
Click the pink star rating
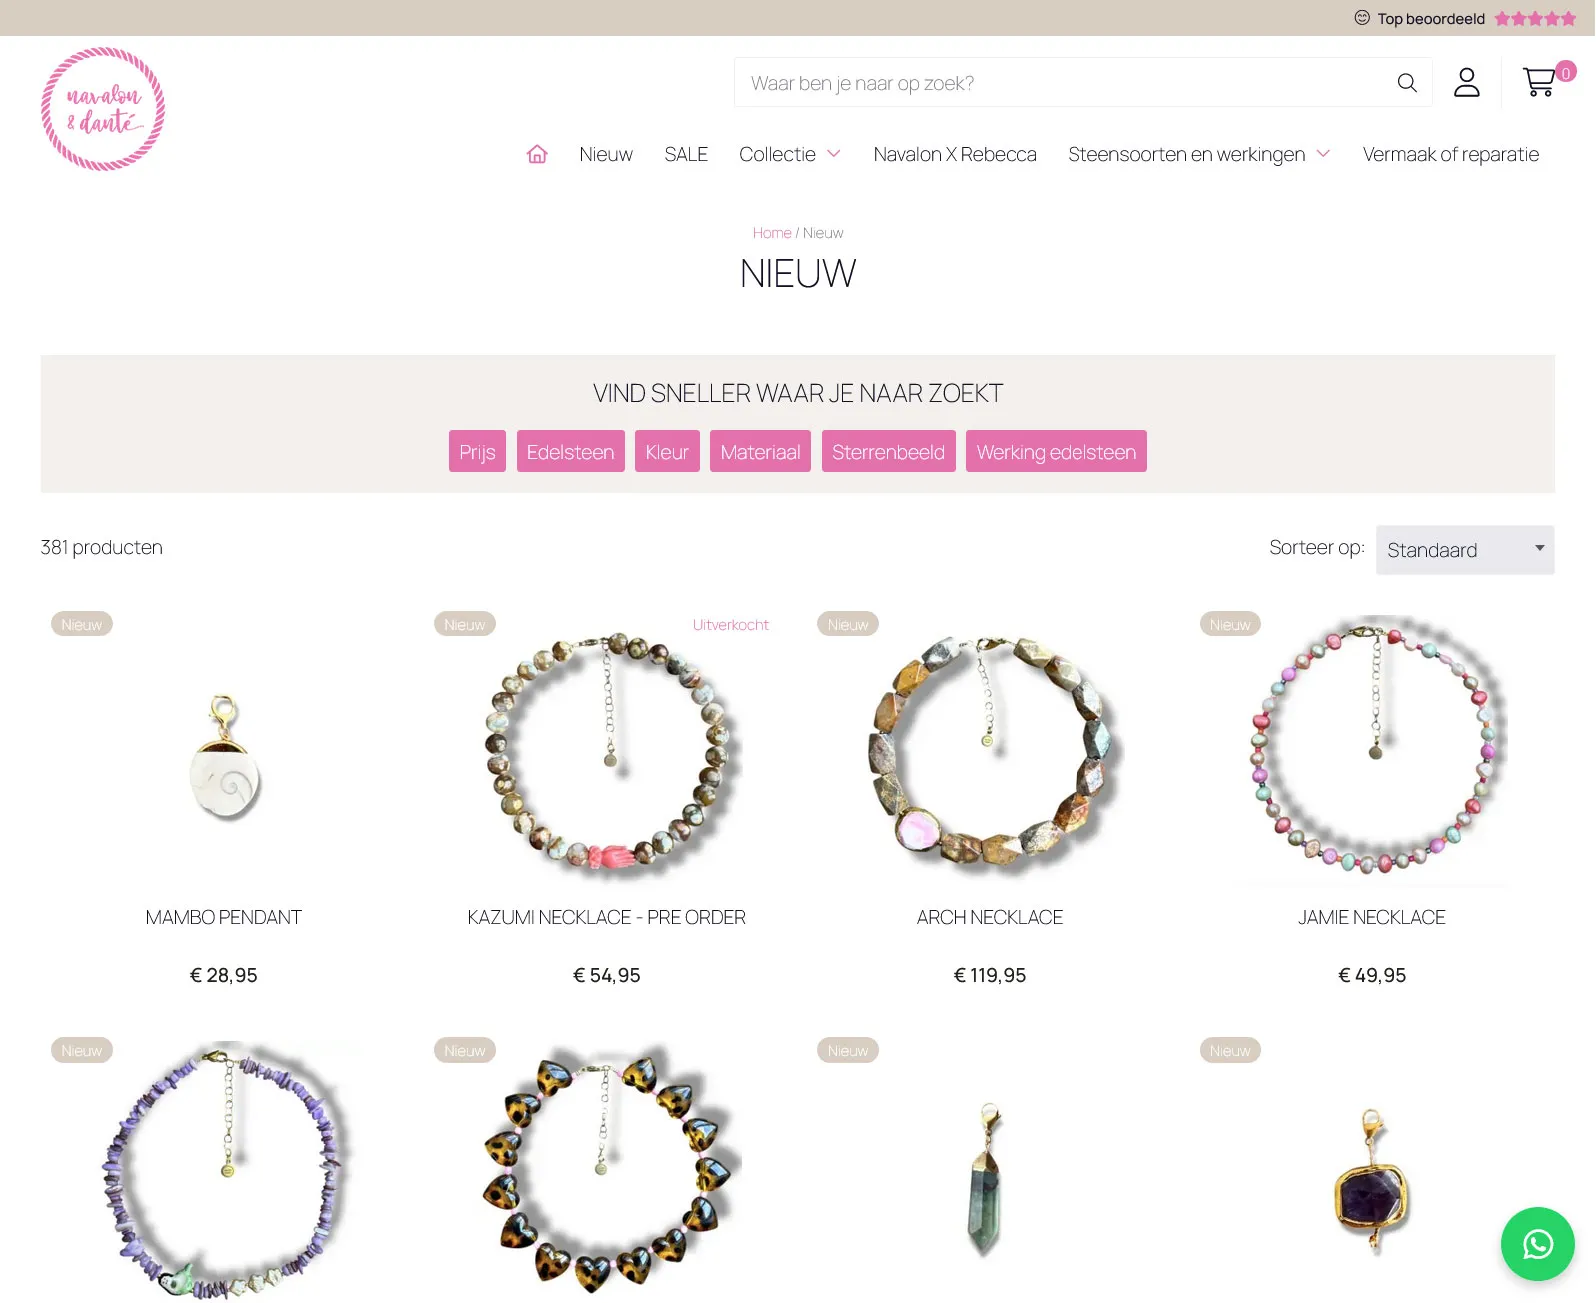pos(1535,18)
